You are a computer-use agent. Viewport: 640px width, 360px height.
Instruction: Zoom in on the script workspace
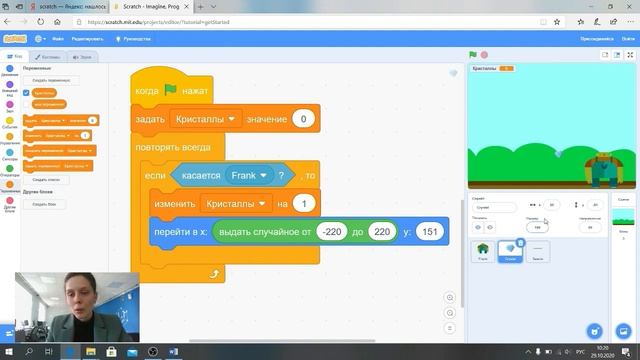450,298
